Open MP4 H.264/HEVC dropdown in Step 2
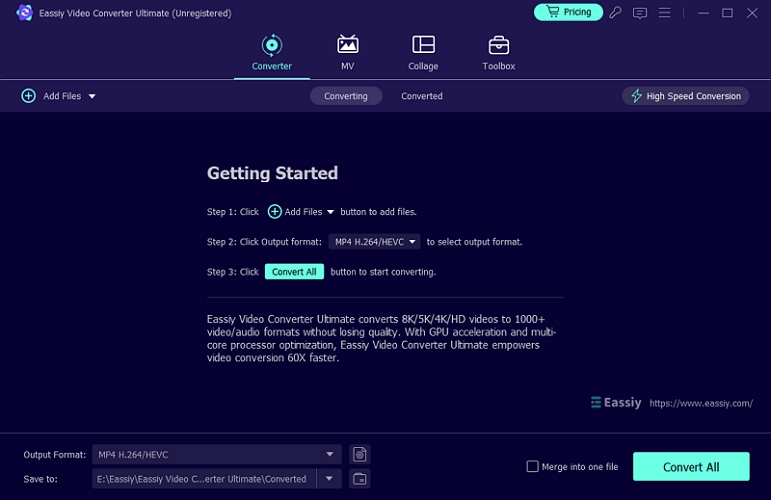 [374, 242]
